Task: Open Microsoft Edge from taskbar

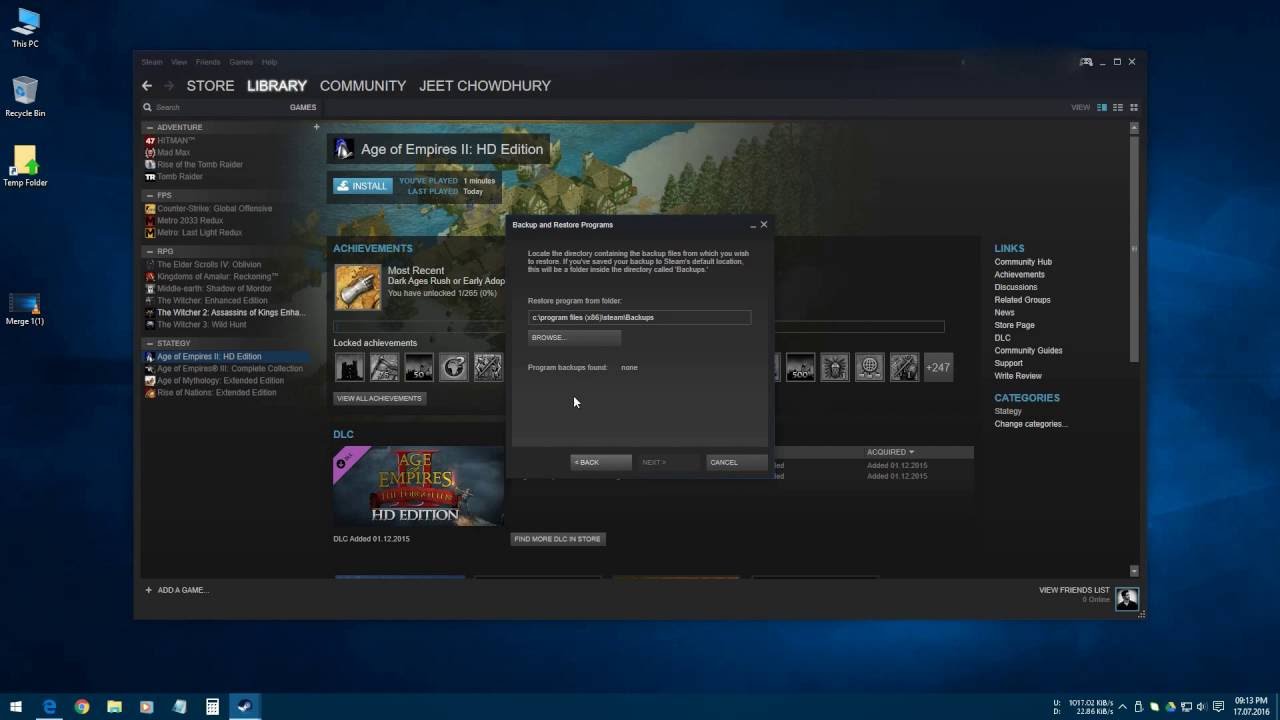Action: [49, 706]
